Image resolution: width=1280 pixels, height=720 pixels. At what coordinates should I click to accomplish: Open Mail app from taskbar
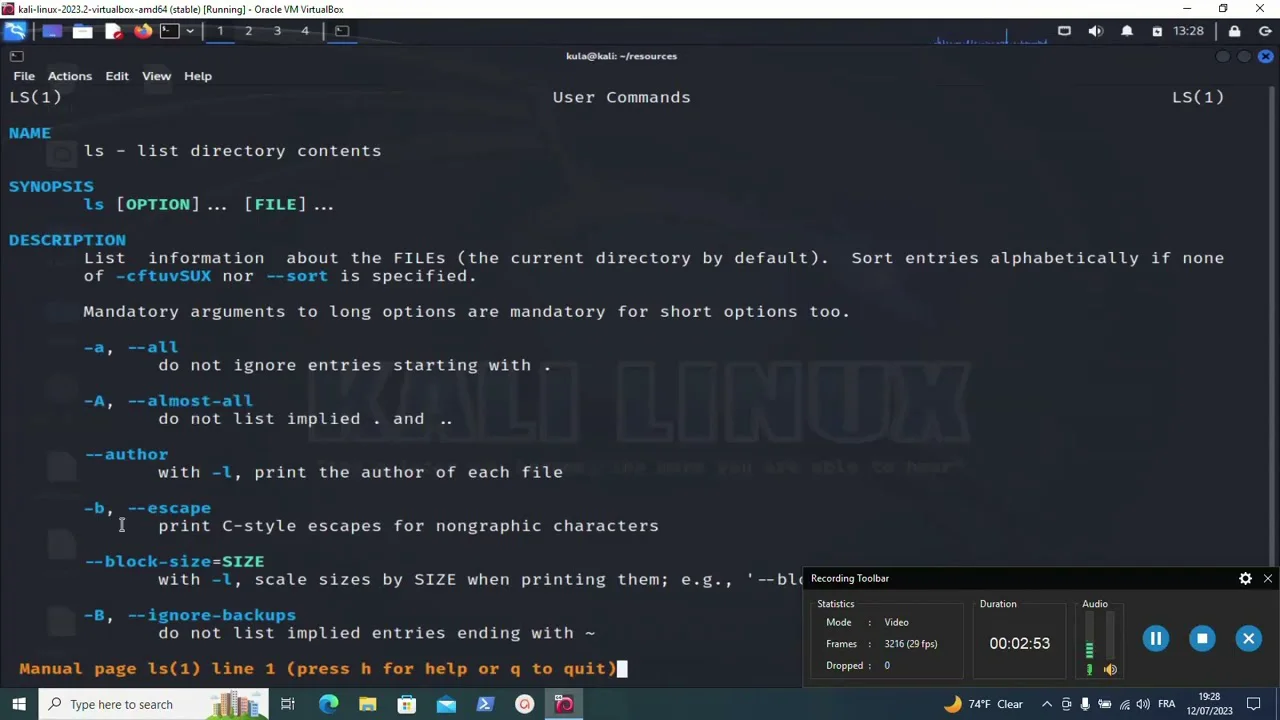pos(446,704)
